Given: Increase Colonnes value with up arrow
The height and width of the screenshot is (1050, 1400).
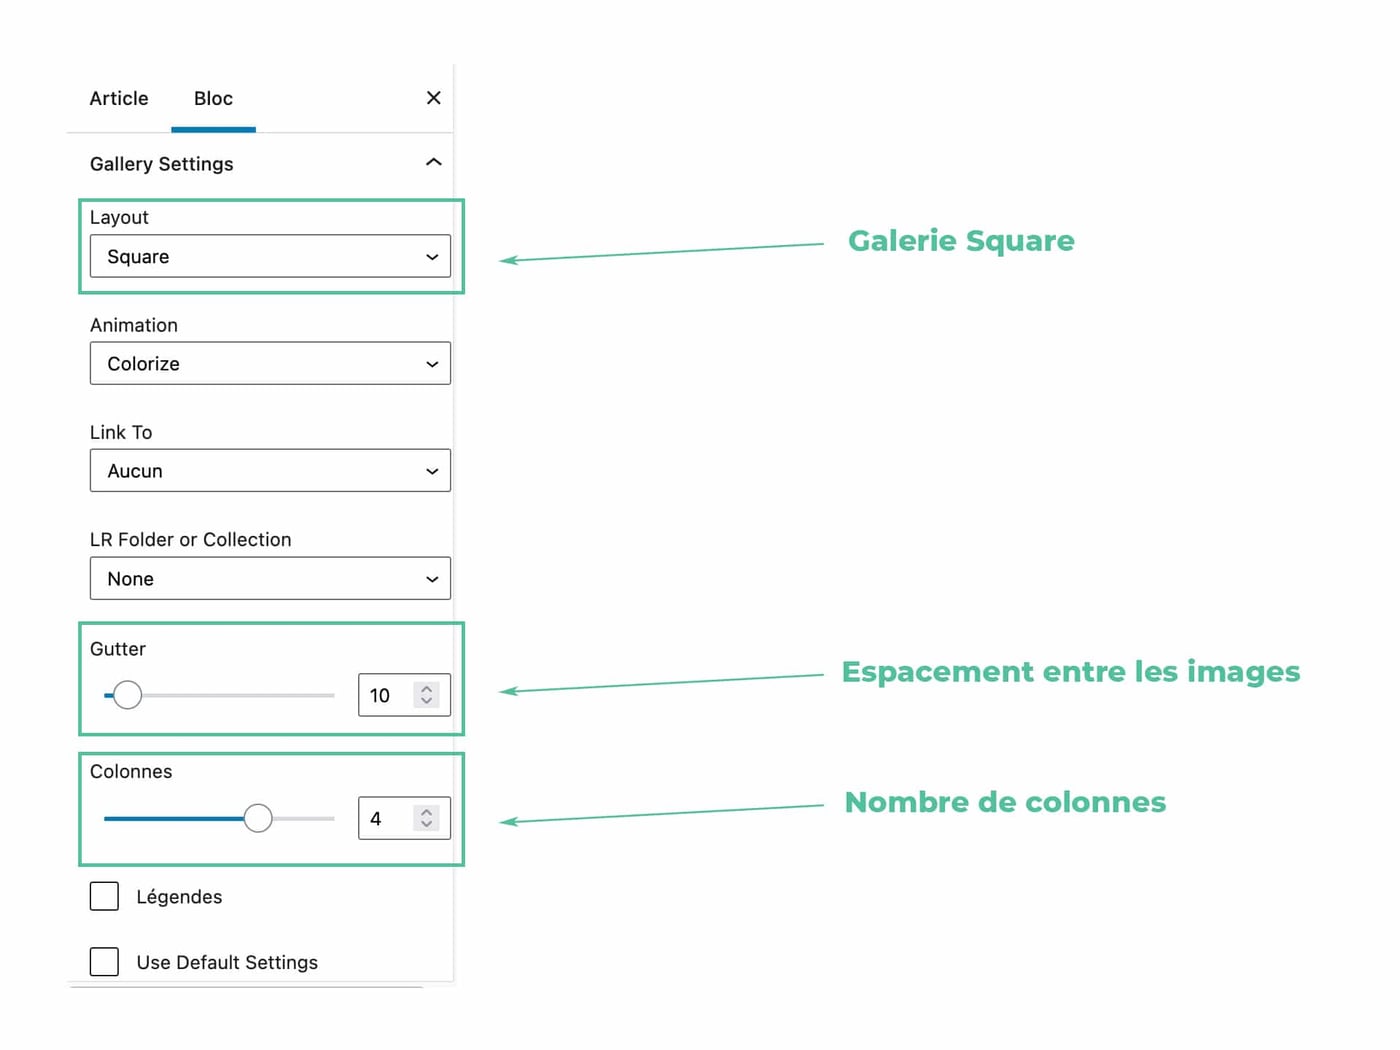Looking at the screenshot, I should pyautogui.click(x=427, y=811).
